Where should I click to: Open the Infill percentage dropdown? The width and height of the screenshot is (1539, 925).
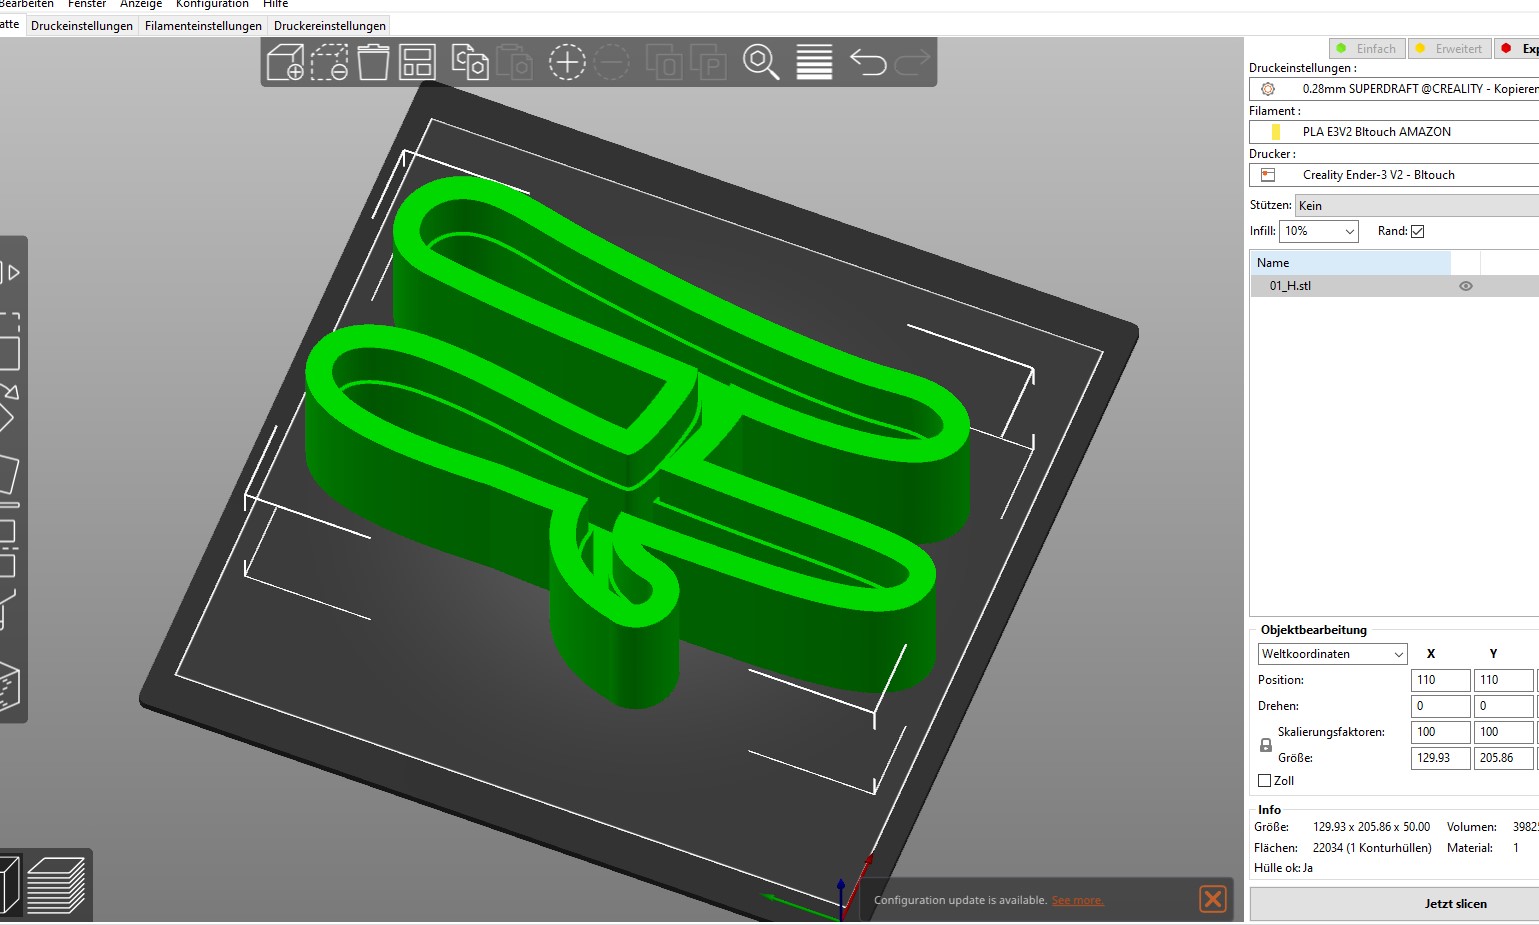[x=1318, y=231]
